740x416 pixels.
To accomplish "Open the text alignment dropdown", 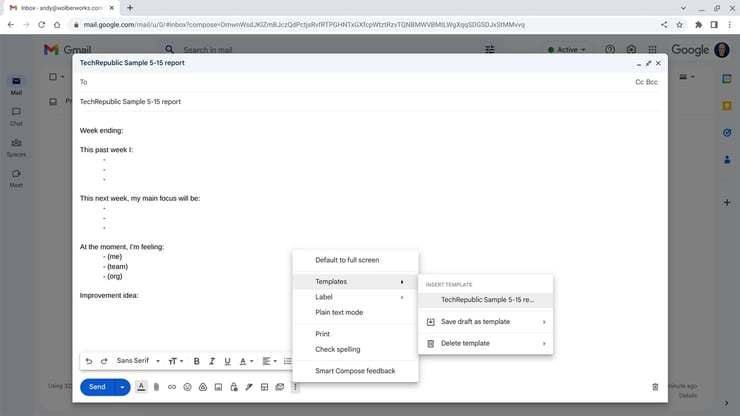I will point(269,361).
